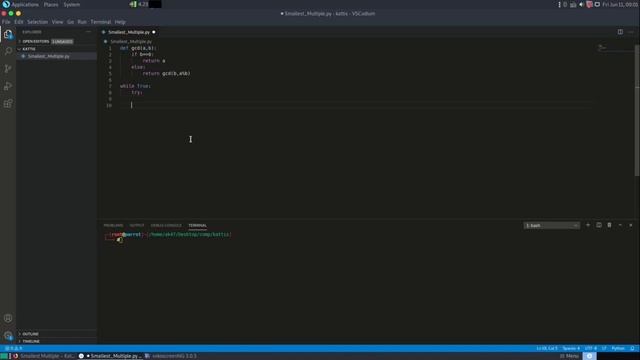Open the System menu in top panel

pos(71,4)
